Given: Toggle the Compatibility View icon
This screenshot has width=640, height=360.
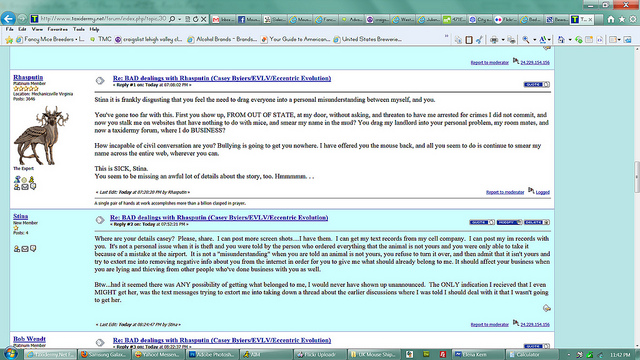Looking at the screenshot, I should (187, 19).
